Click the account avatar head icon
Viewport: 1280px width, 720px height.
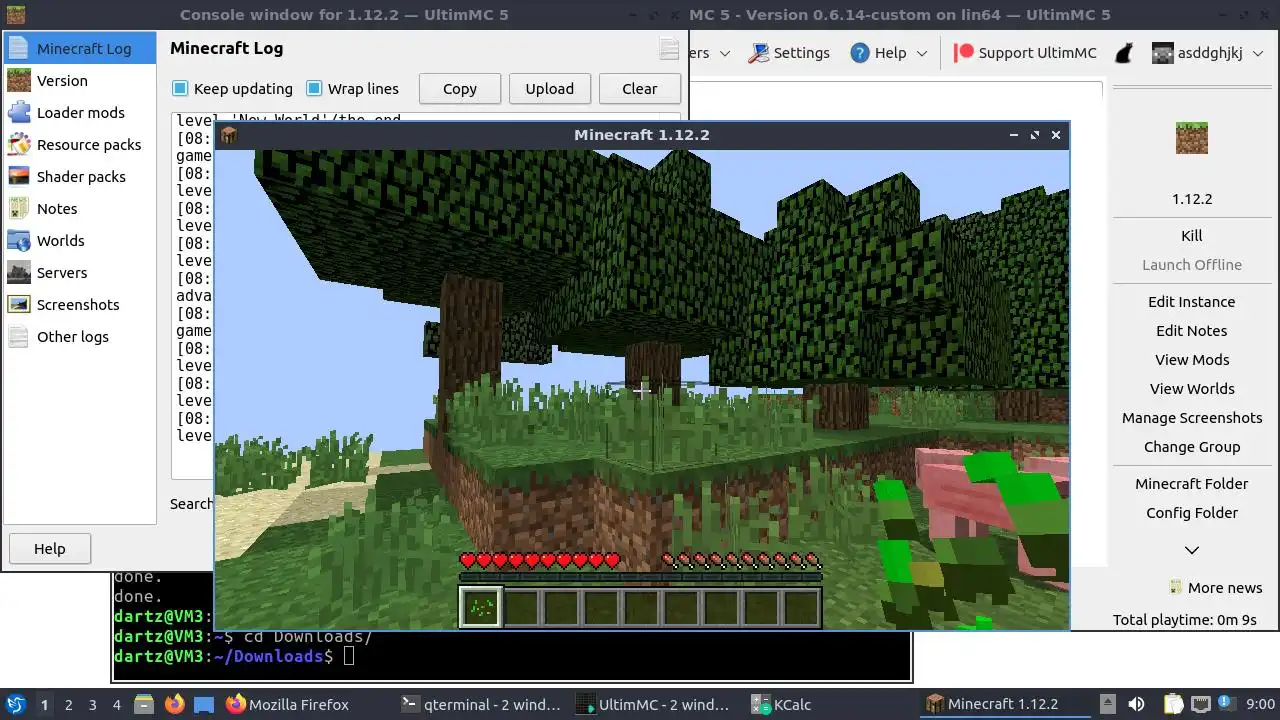[x=1162, y=53]
